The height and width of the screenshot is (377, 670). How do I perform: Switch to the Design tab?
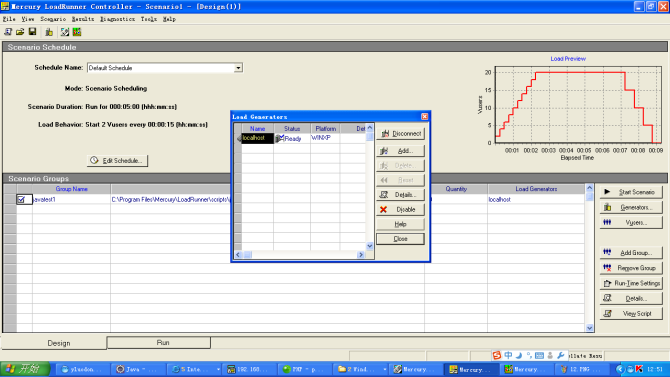54,343
